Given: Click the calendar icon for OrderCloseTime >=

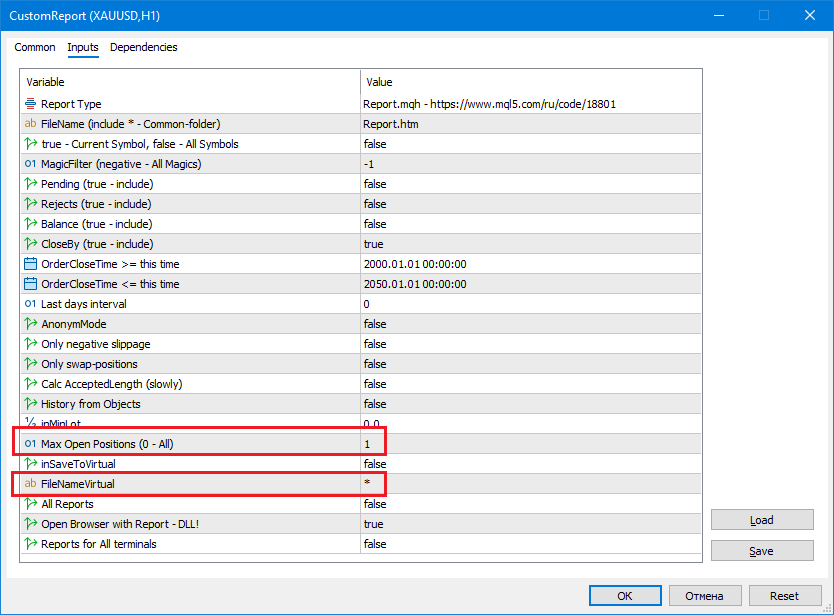Looking at the screenshot, I should pos(30,264).
